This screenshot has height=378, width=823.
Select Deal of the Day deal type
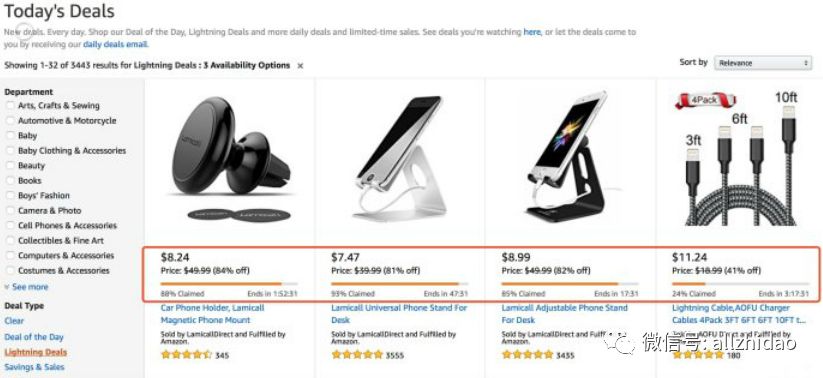[34, 337]
